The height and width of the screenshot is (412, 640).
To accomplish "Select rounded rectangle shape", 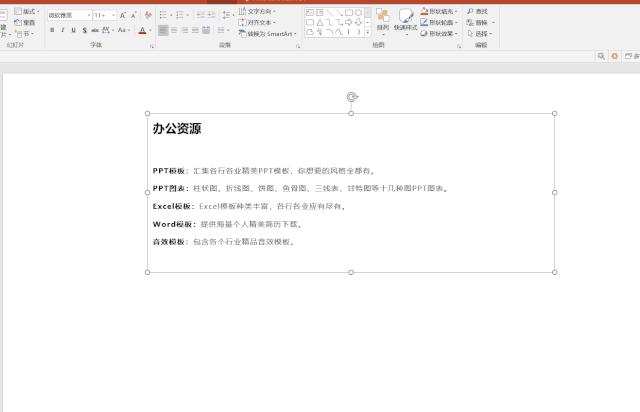I will [x=310, y=22].
